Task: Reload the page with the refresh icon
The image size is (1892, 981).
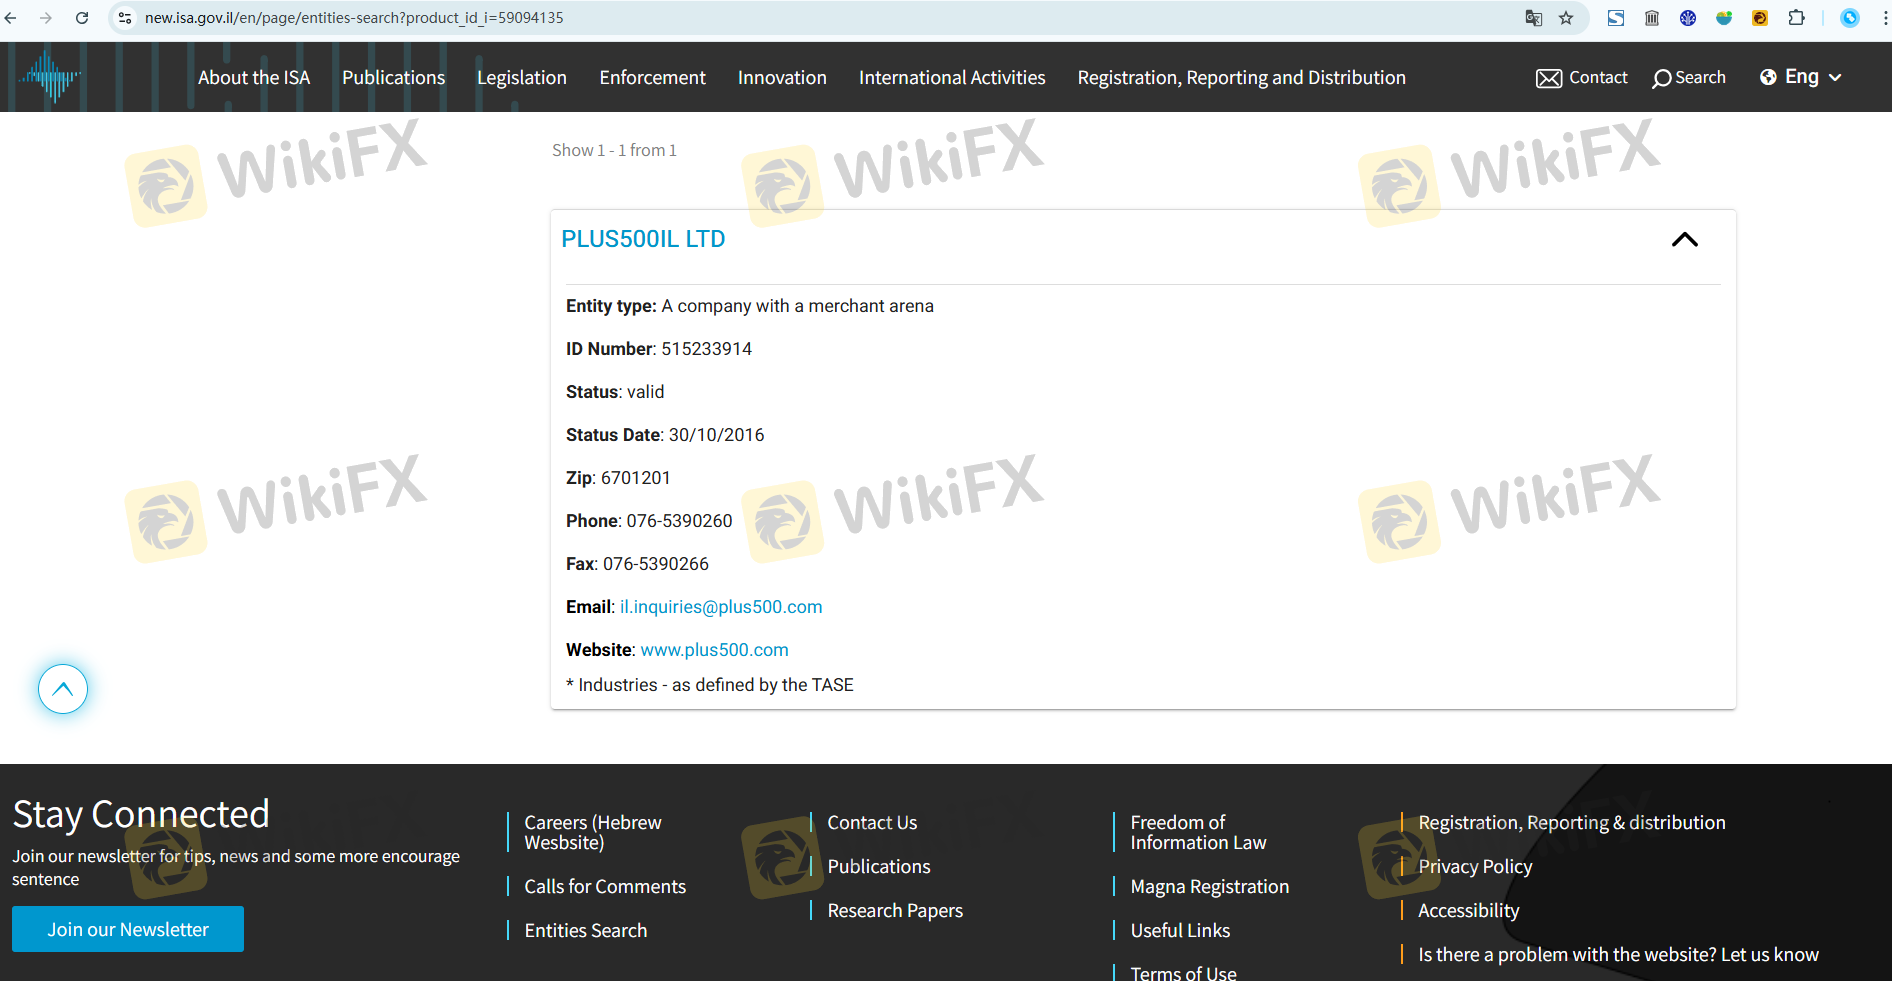Action: 82,18
